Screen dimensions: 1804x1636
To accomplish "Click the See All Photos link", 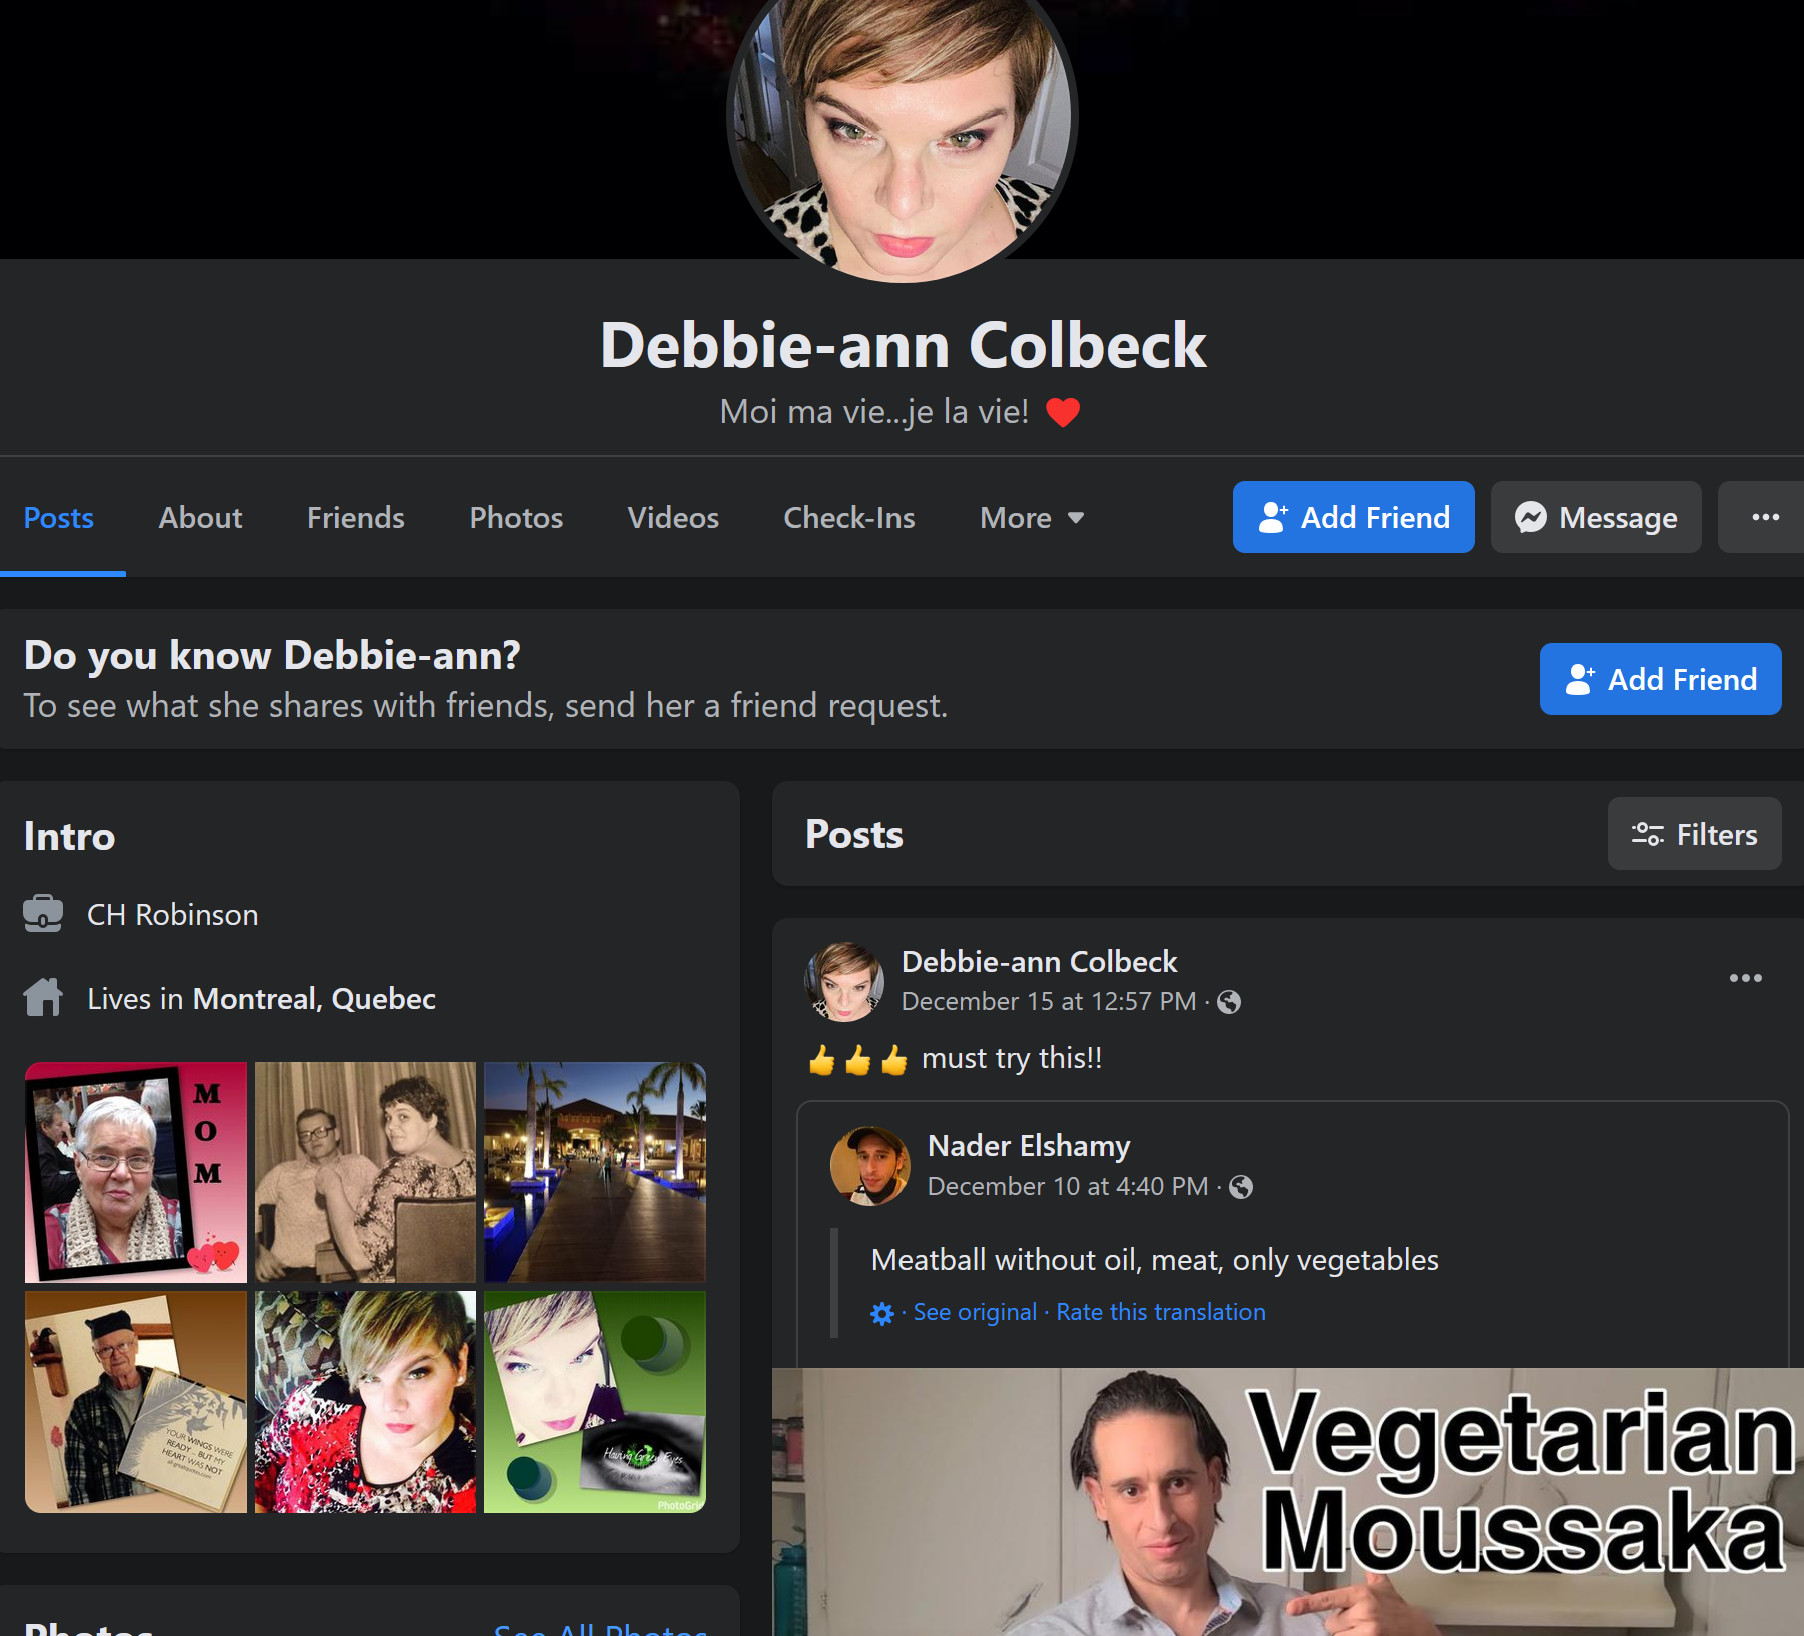I will [601, 1628].
